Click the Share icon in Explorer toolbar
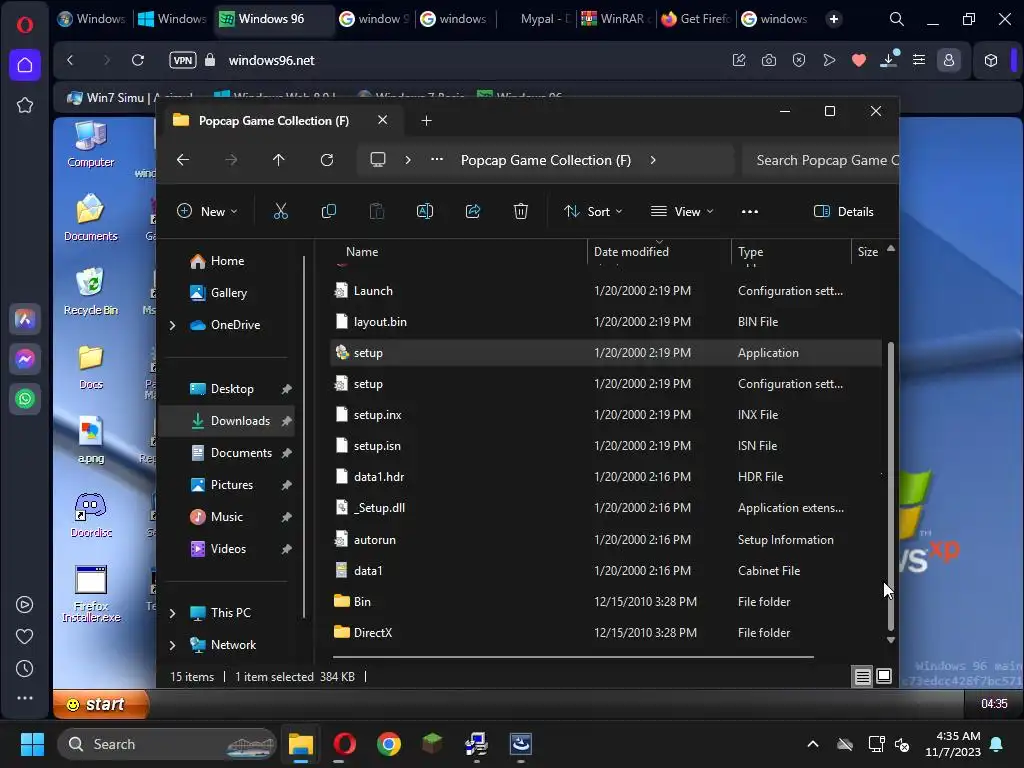 [473, 211]
